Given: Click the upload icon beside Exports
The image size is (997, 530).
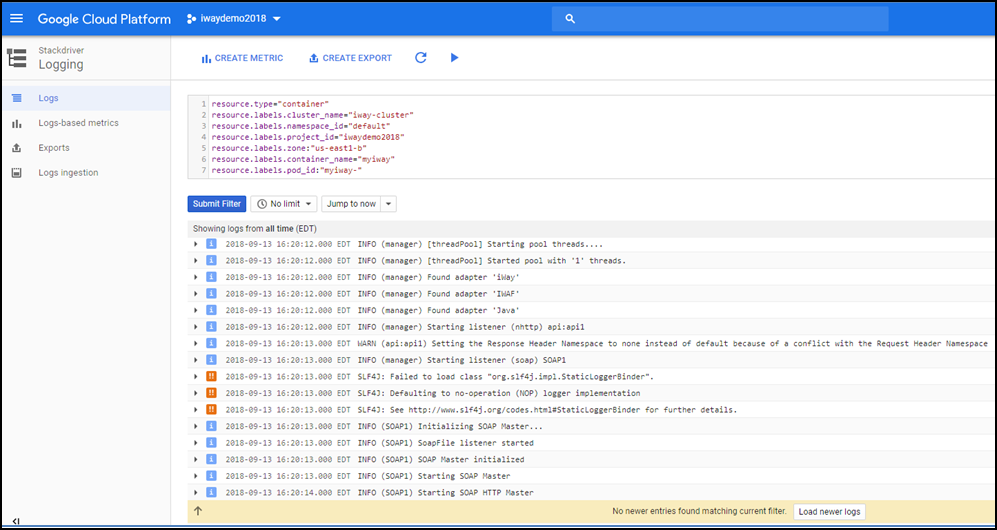Looking at the screenshot, I should coord(17,147).
